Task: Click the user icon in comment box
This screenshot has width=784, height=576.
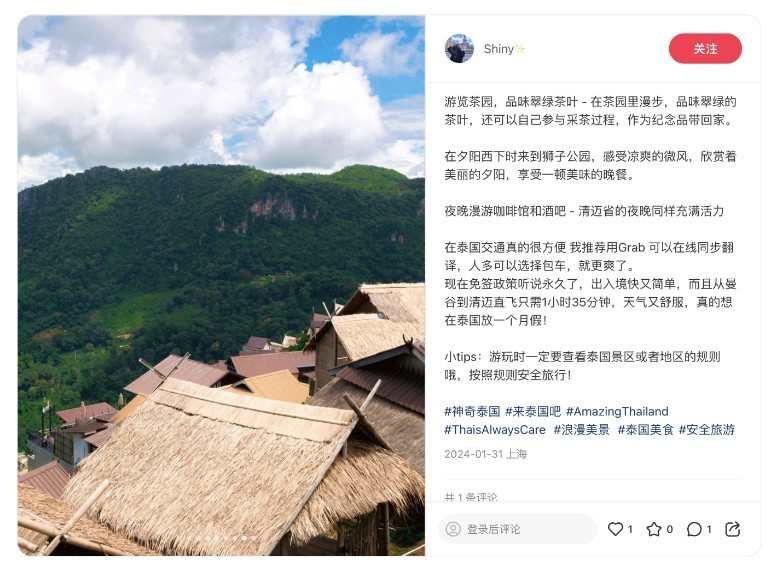Action: pos(453,529)
